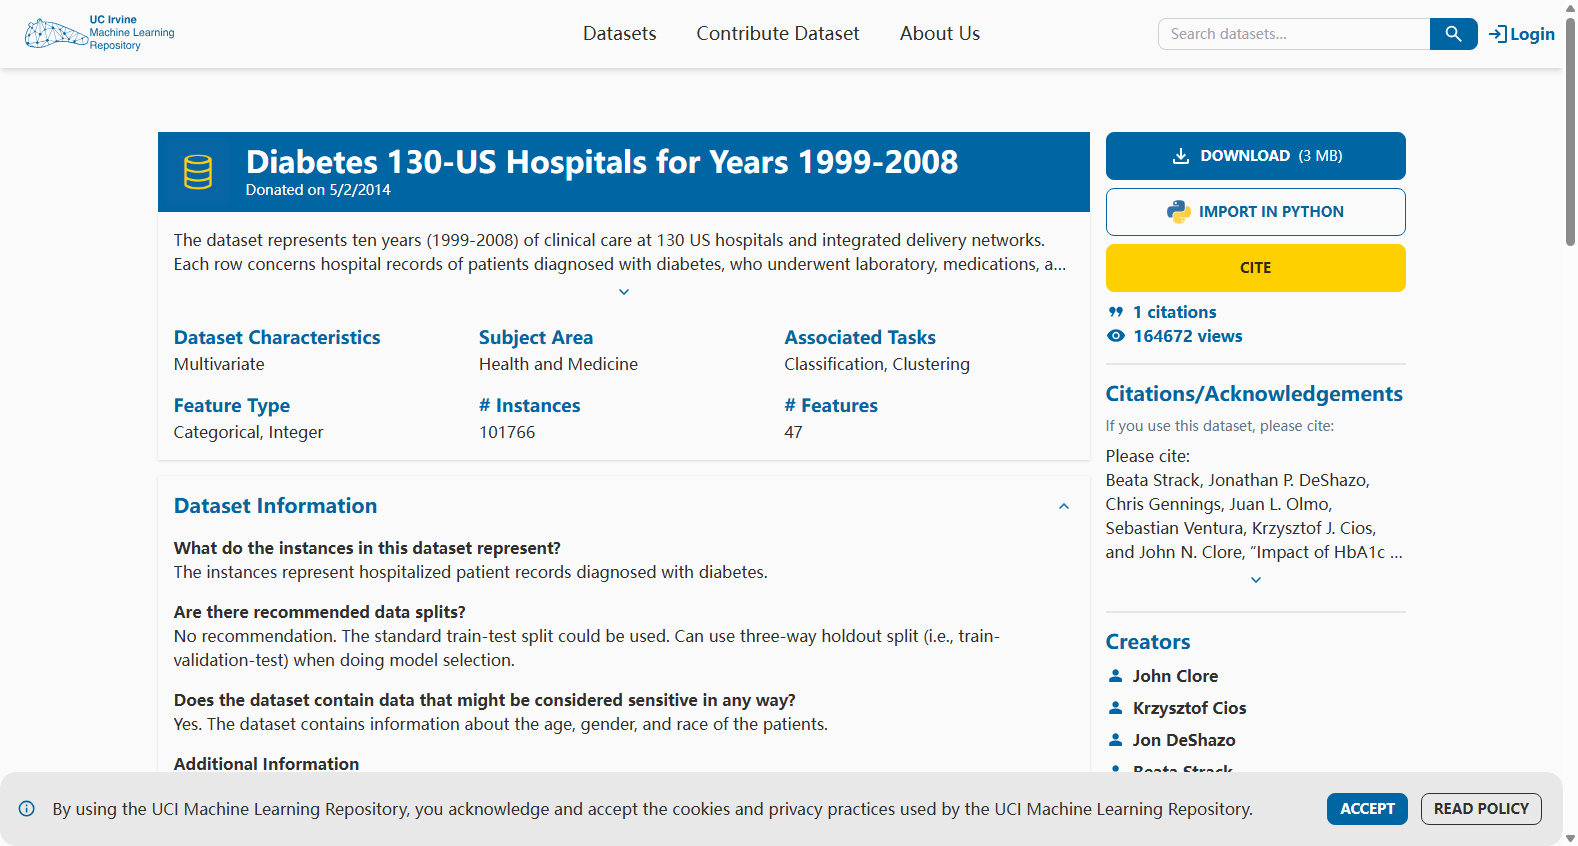Click the yellow Cite button

click(x=1256, y=268)
